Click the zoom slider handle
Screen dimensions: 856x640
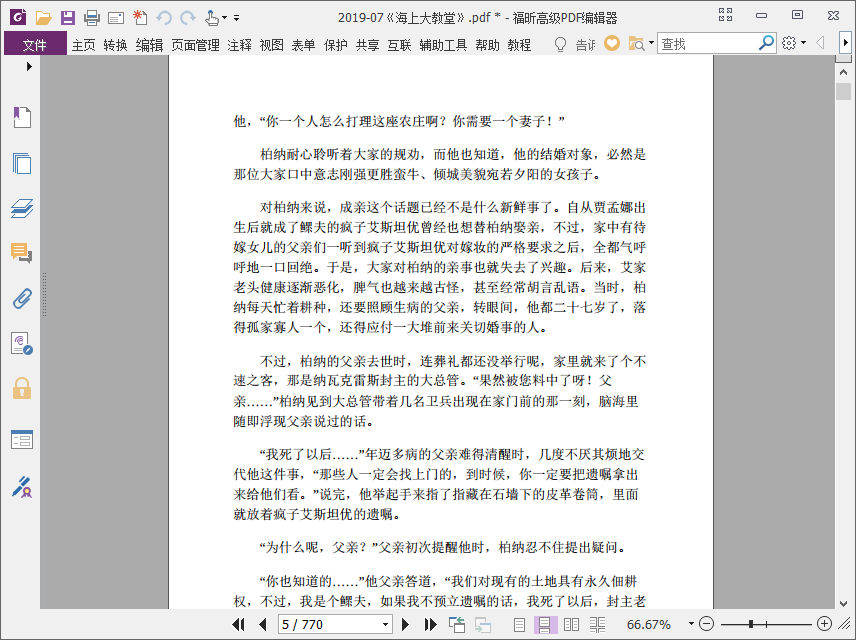tap(751, 624)
